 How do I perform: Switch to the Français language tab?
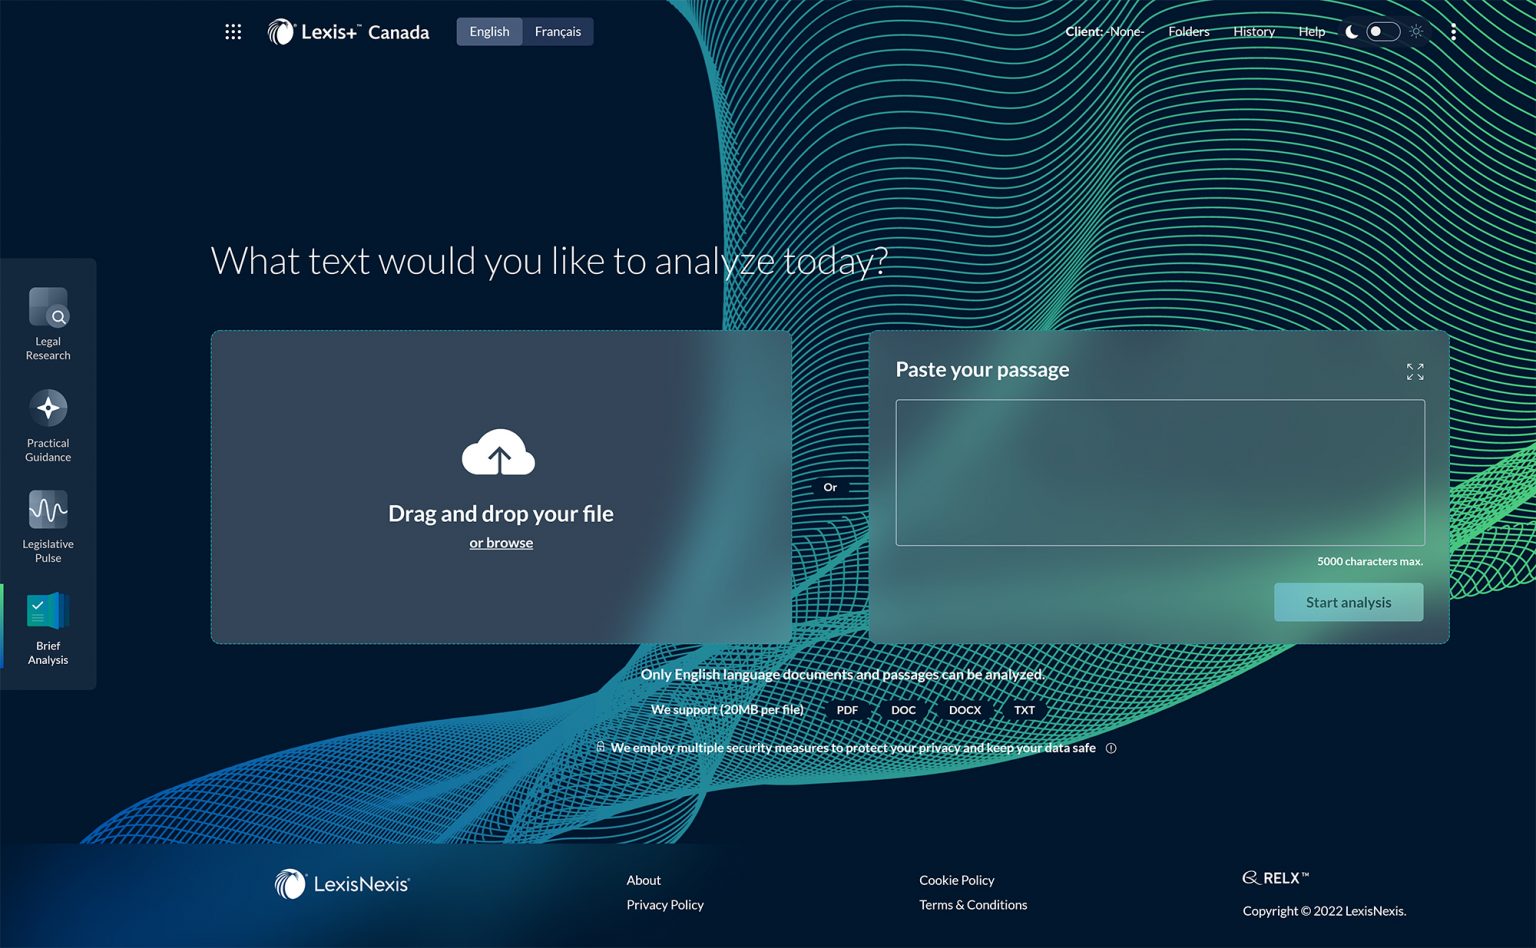[x=558, y=31]
